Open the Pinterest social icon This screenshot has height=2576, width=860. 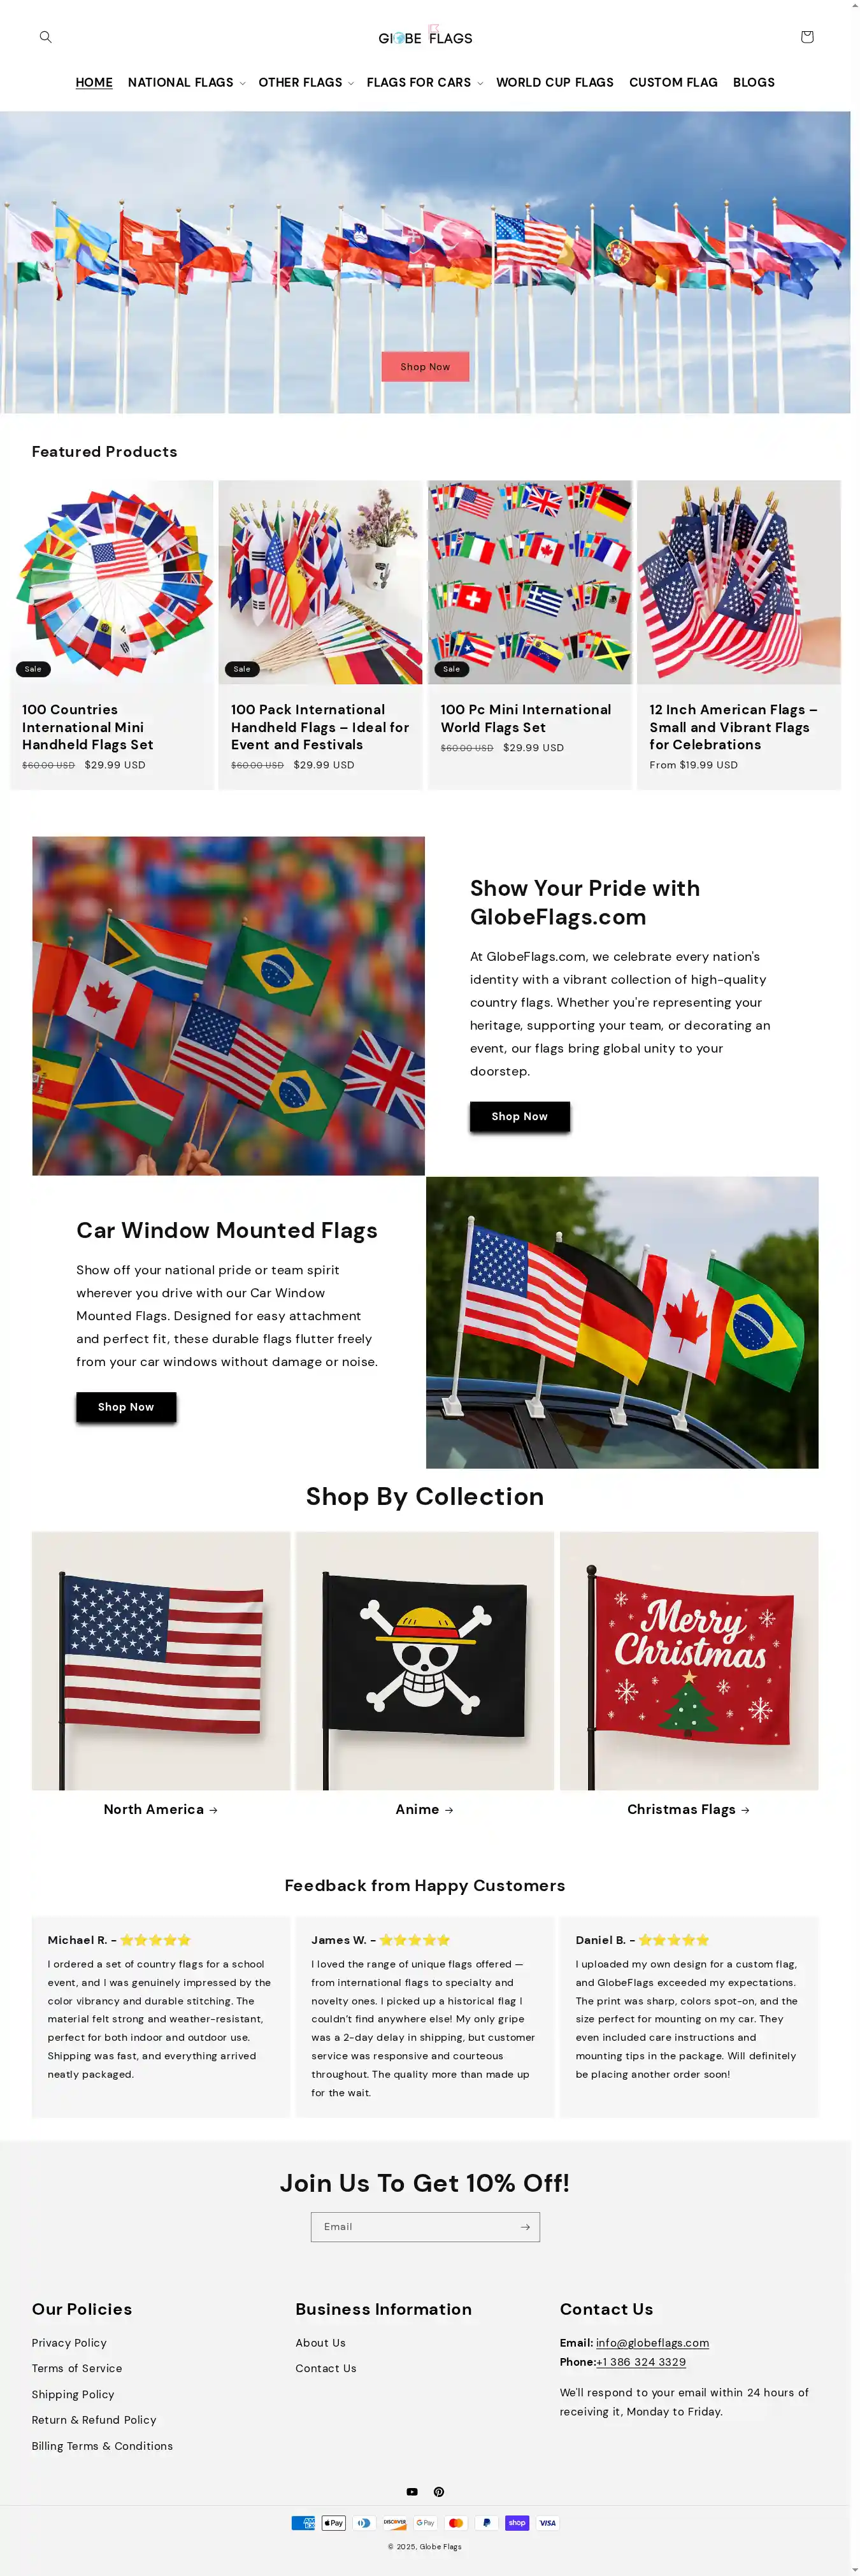pyautogui.click(x=438, y=2491)
